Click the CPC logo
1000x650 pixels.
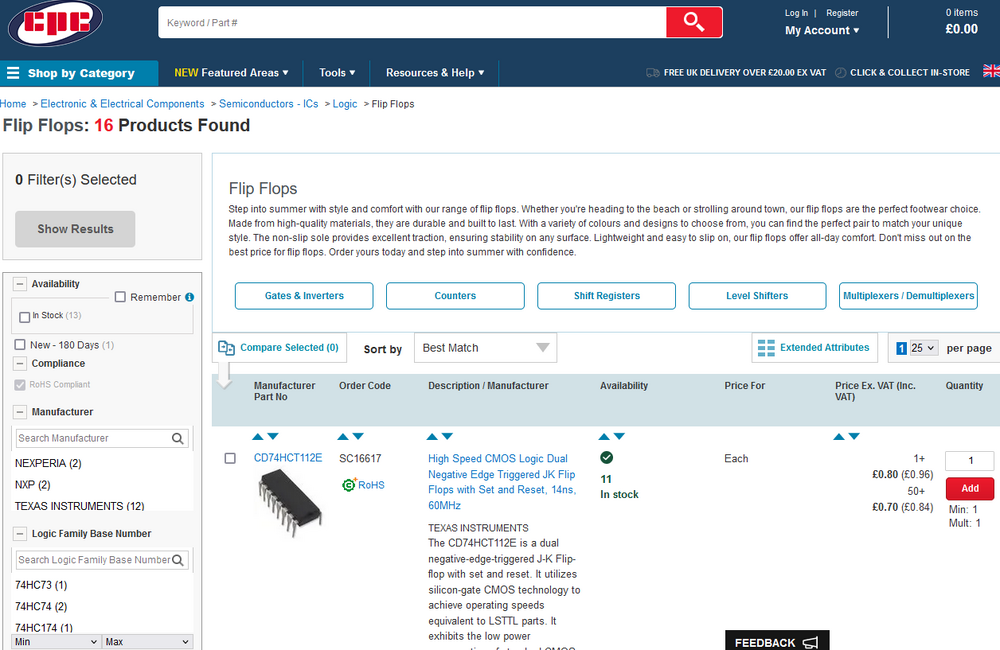click(x=55, y=22)
